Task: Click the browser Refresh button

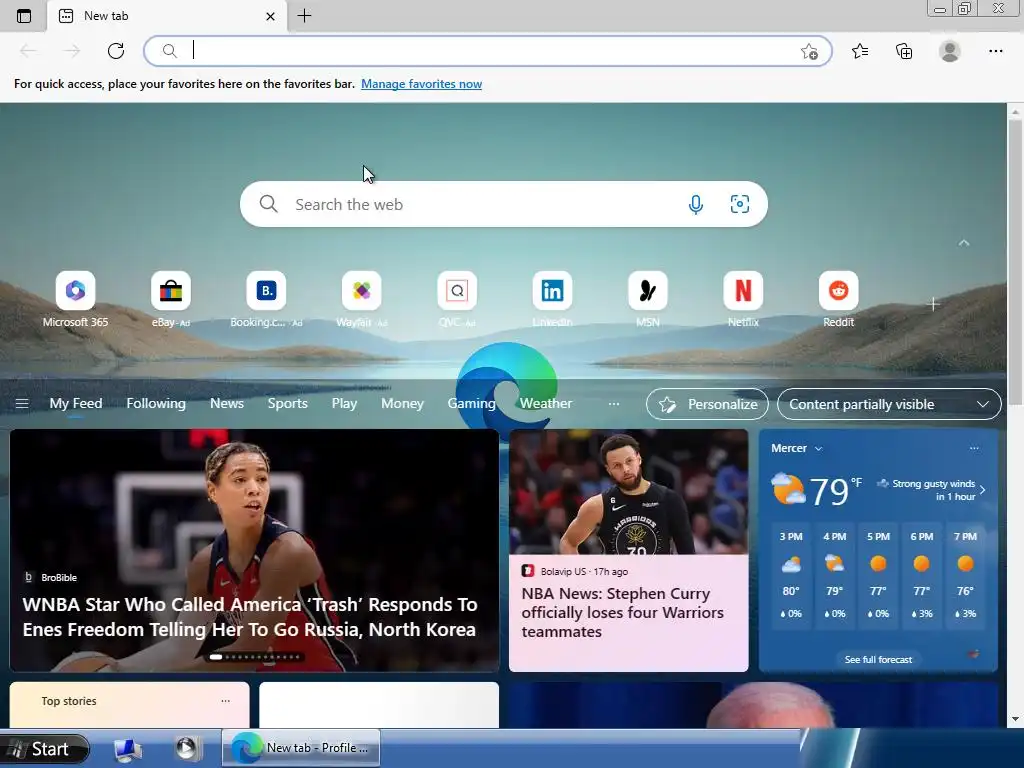Action: (x=116, y=51)
